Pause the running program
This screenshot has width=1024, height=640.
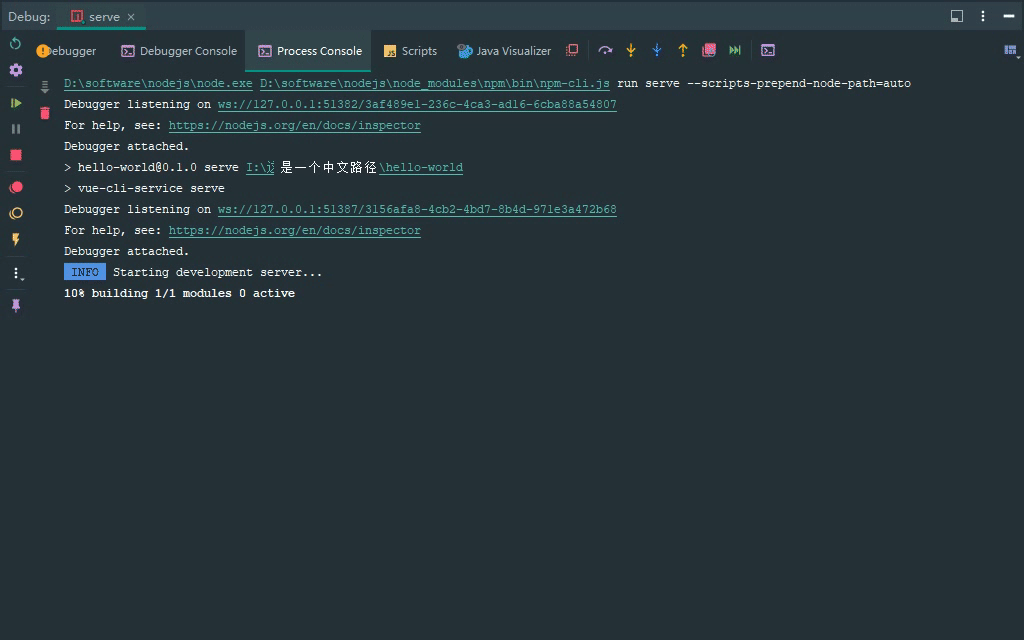16,129
